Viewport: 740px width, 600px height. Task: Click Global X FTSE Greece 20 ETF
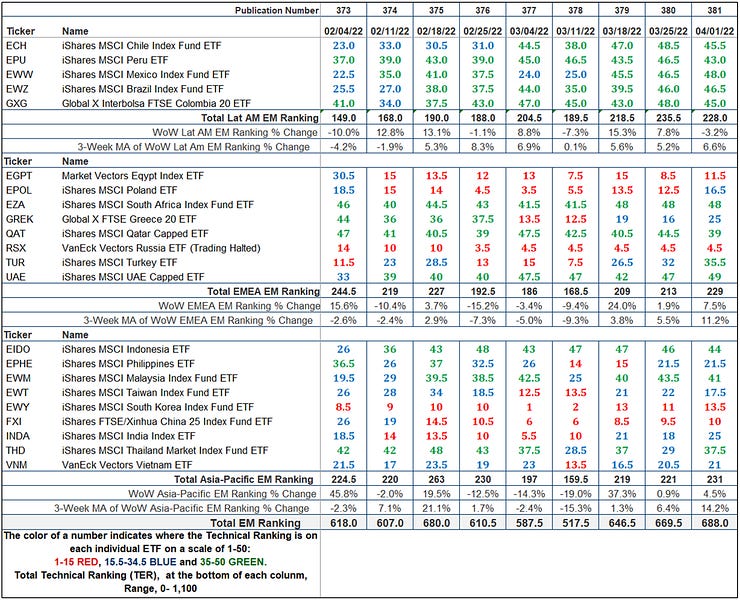coord(129,220)
